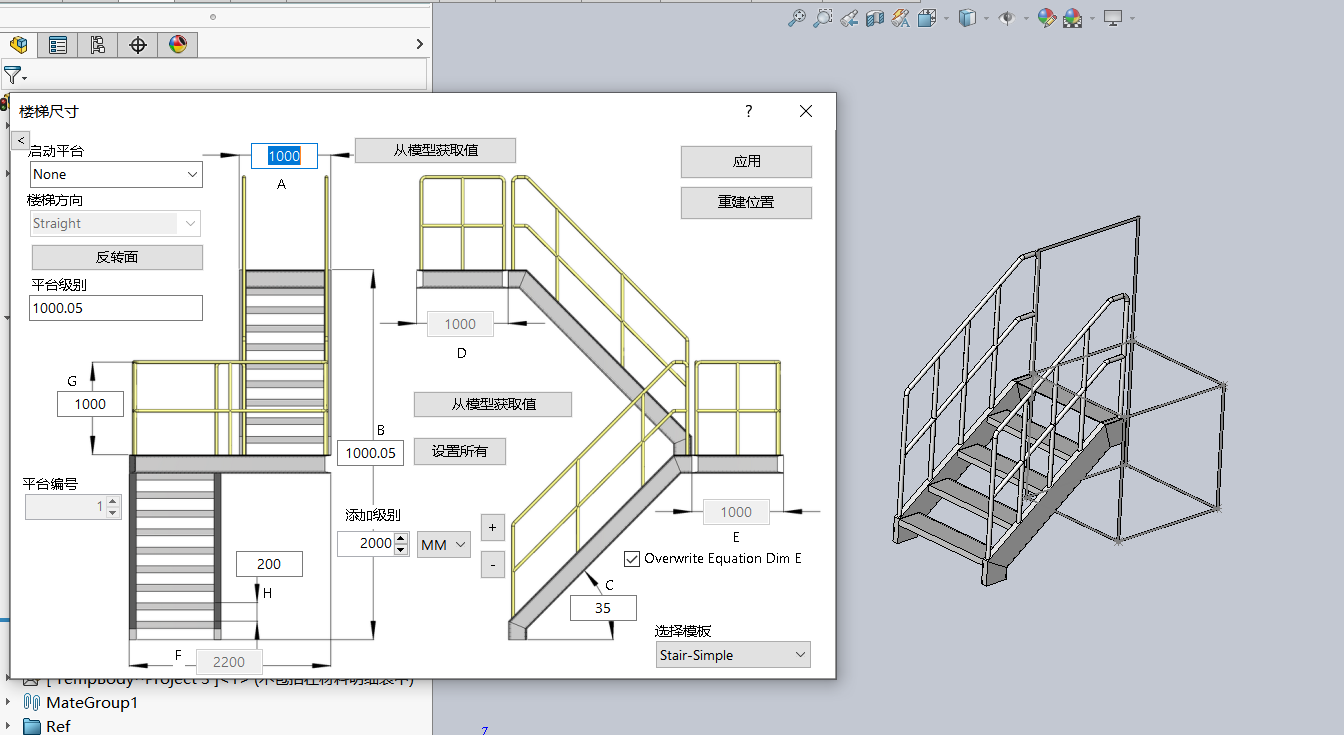Click the help question mark in dialog
This screenshot has width=1344, height=735.
[748, 111]
